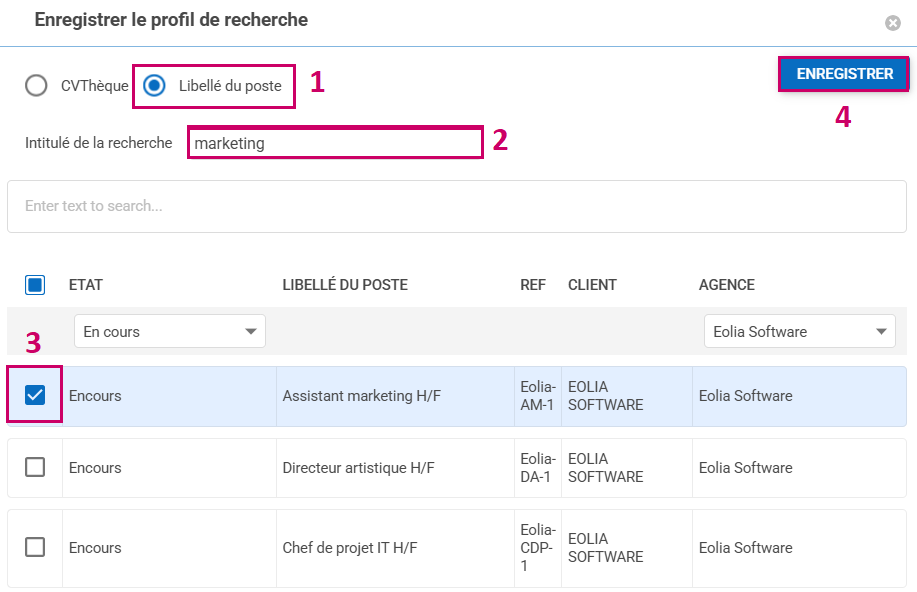917x592 pixels.
Task: Close the search profile dialog
Action: pos(892,23)
